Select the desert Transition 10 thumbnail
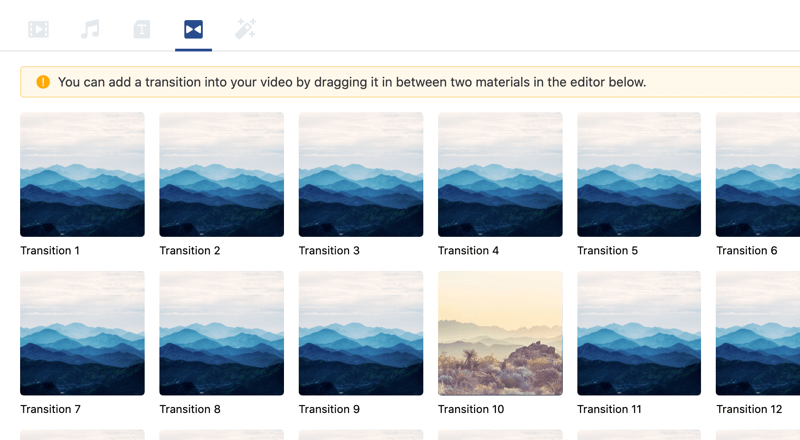The image size is (800, 440). (500, 333)
